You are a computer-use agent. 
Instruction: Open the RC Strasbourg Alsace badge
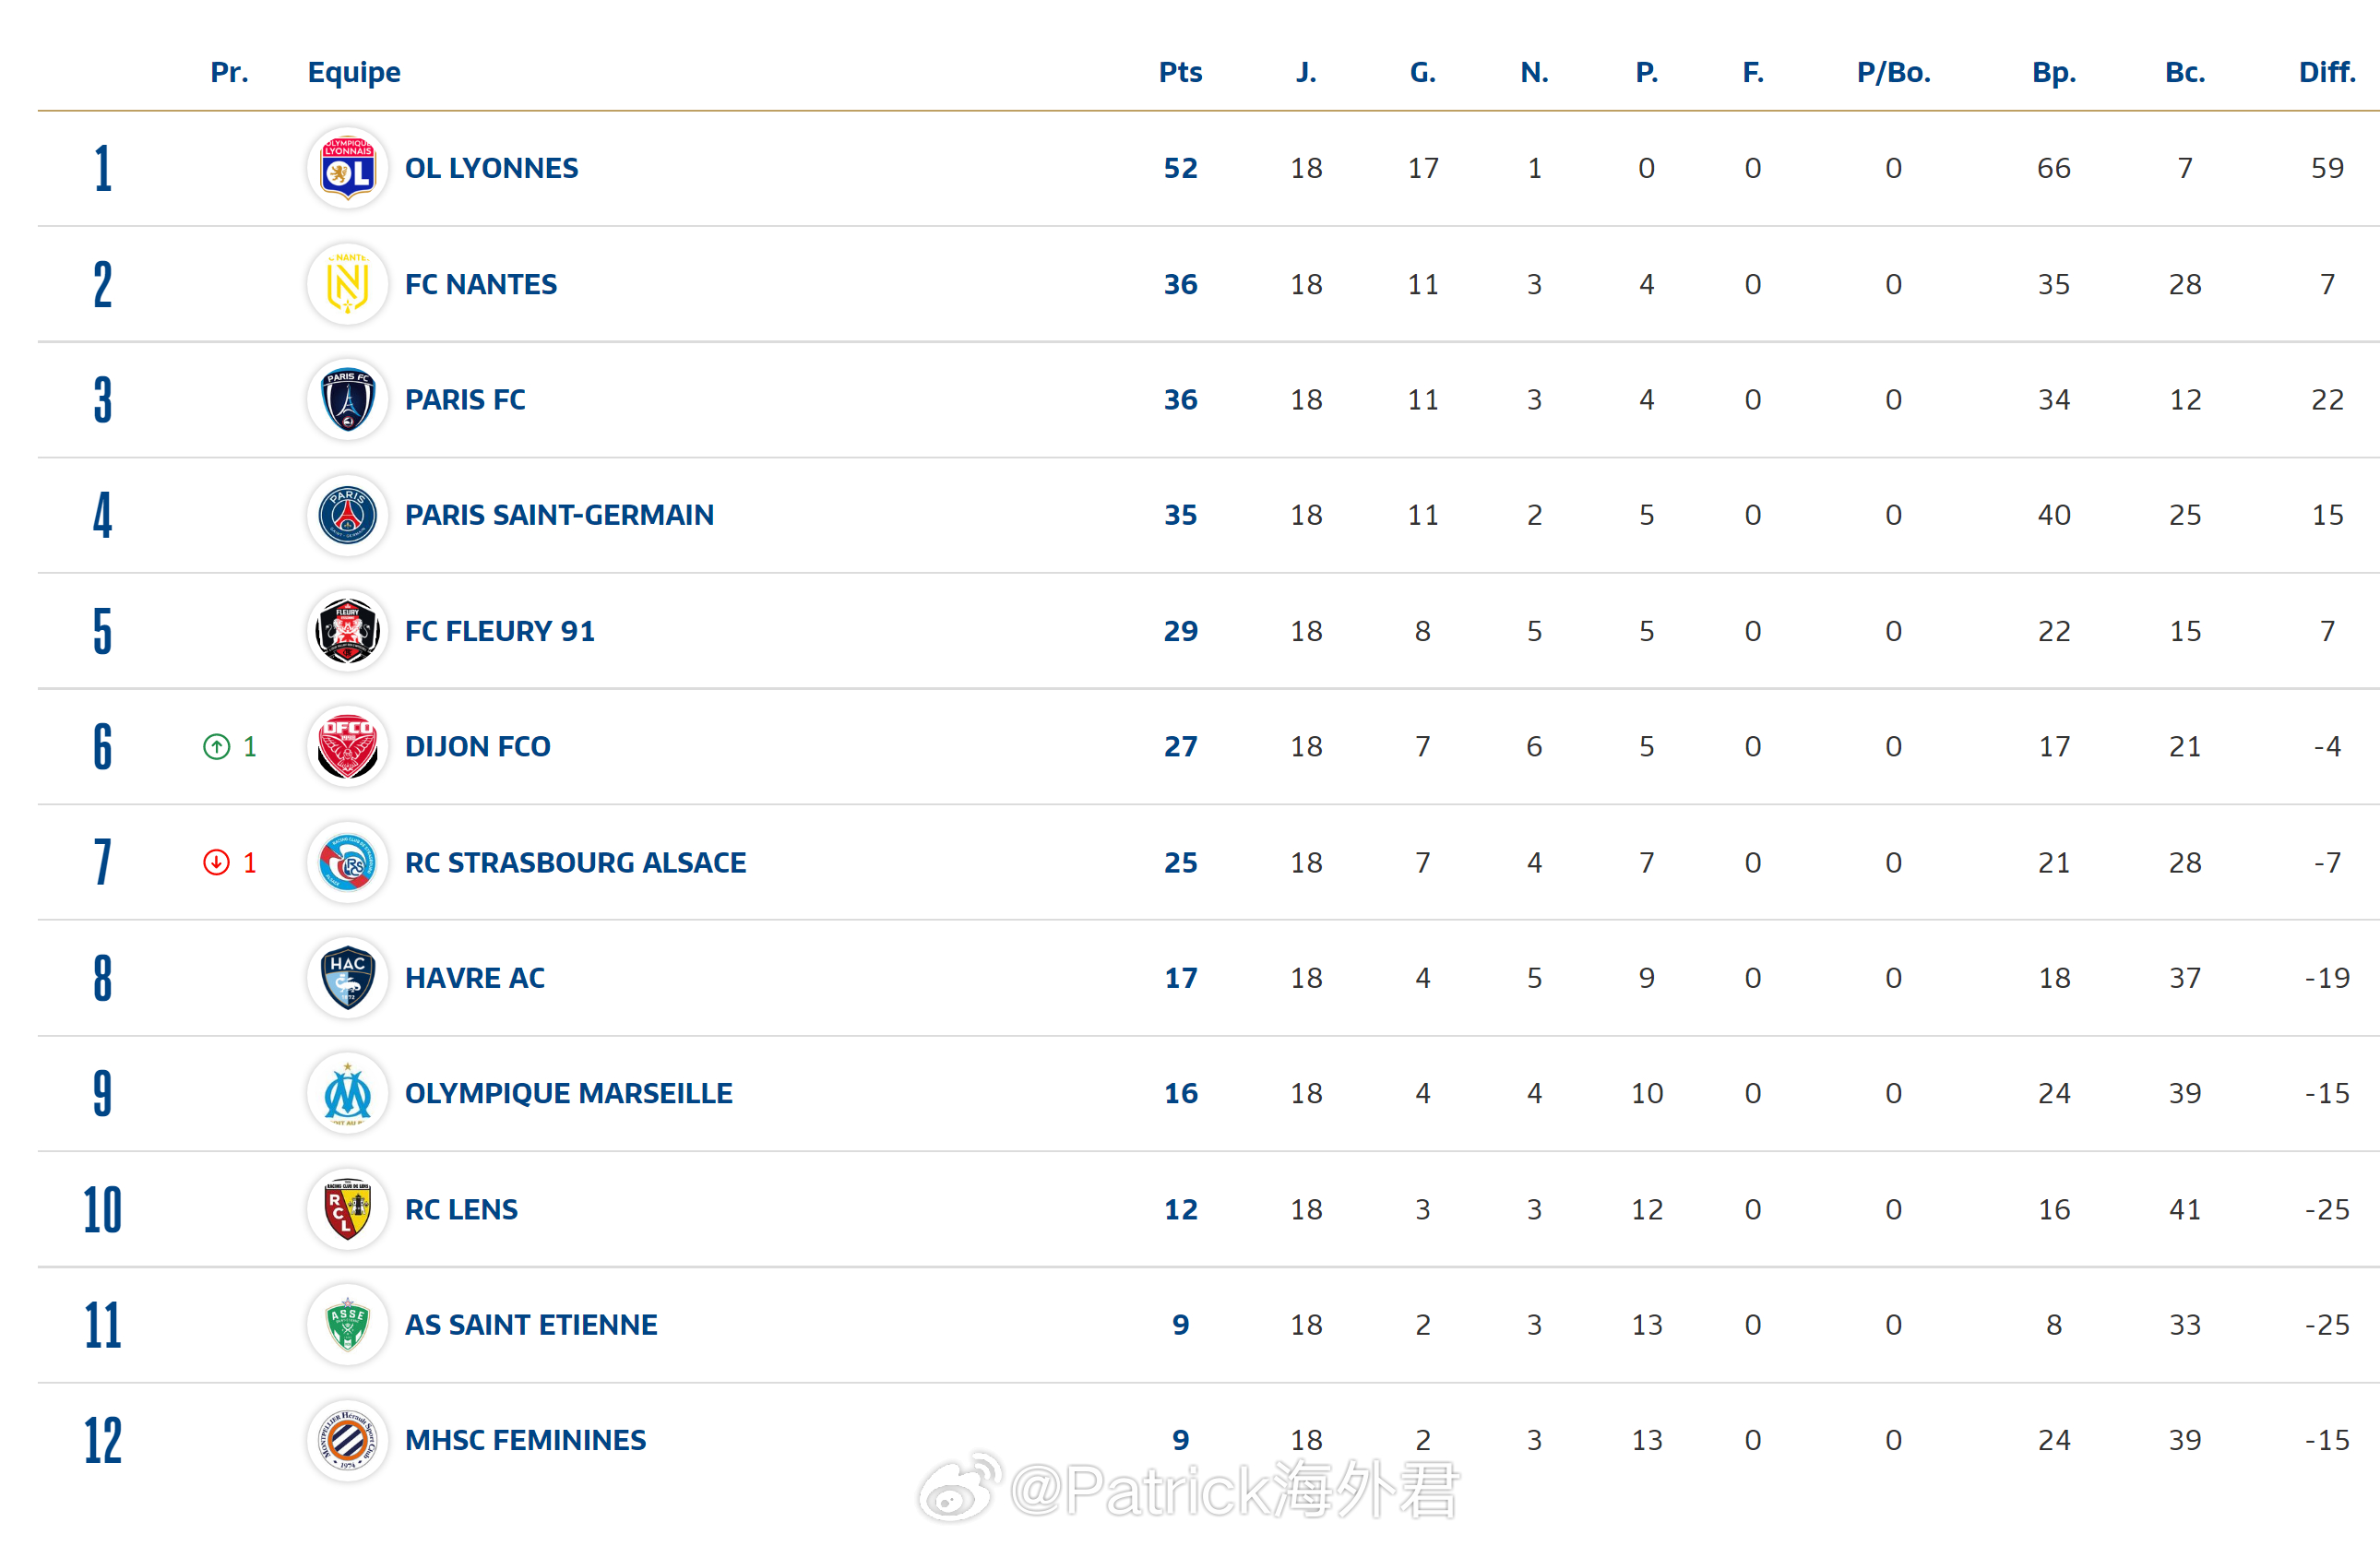347,862
